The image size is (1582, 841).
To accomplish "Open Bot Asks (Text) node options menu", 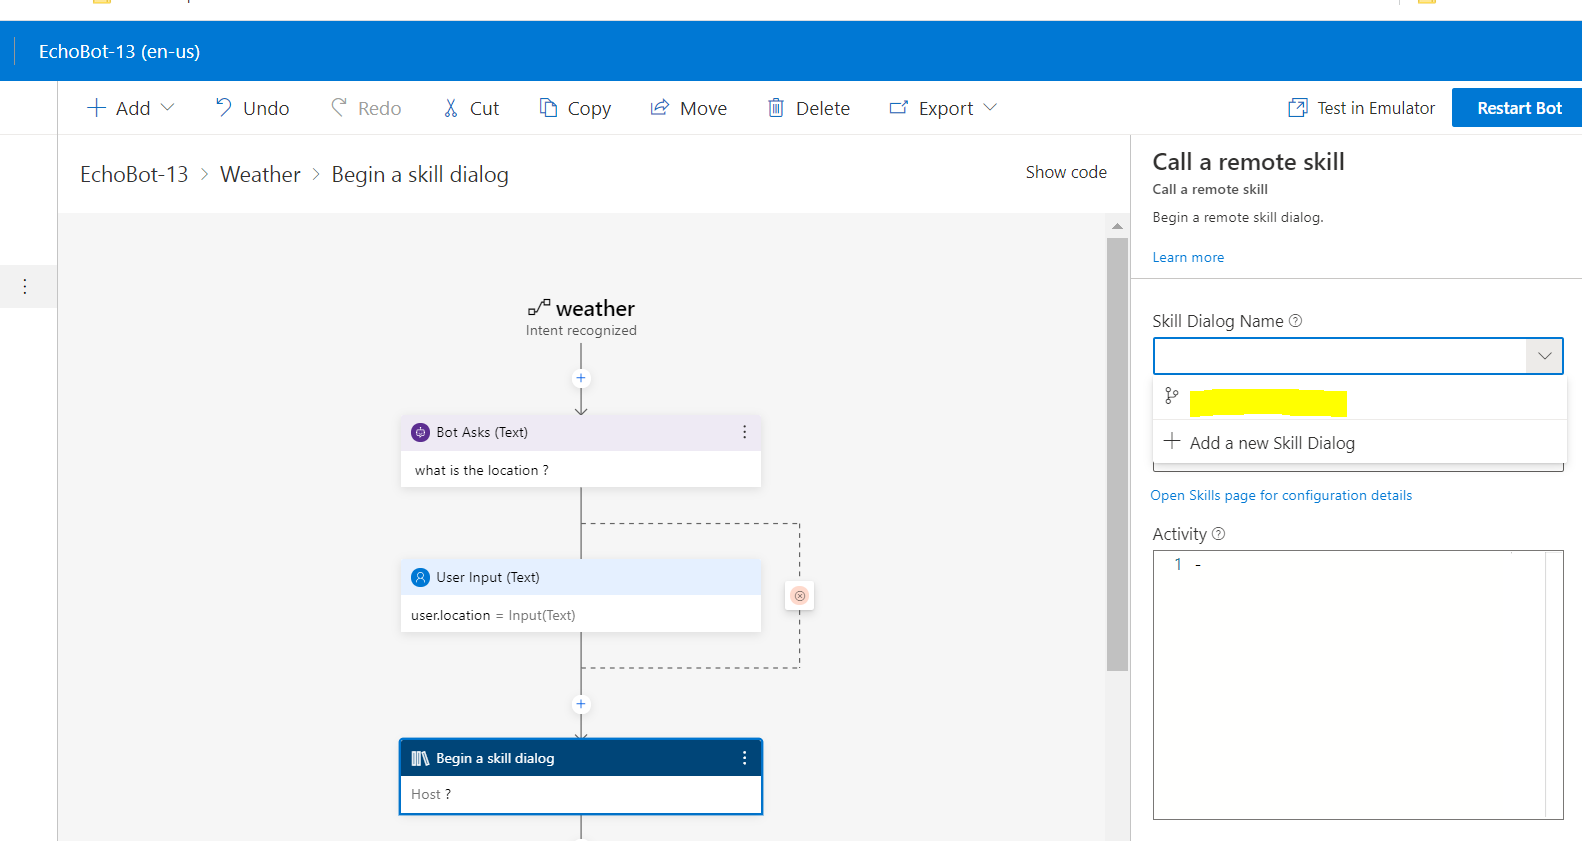I will (x=744, y=432).
